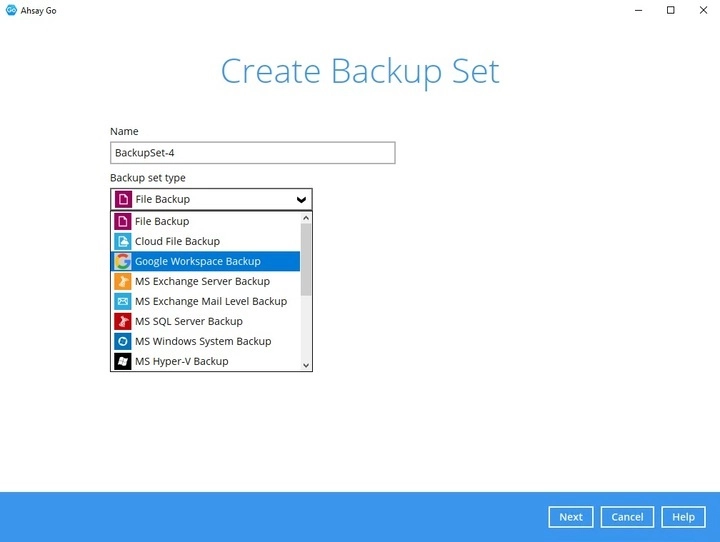Click the MS Hyper-V Backup icon

(123, 361)
